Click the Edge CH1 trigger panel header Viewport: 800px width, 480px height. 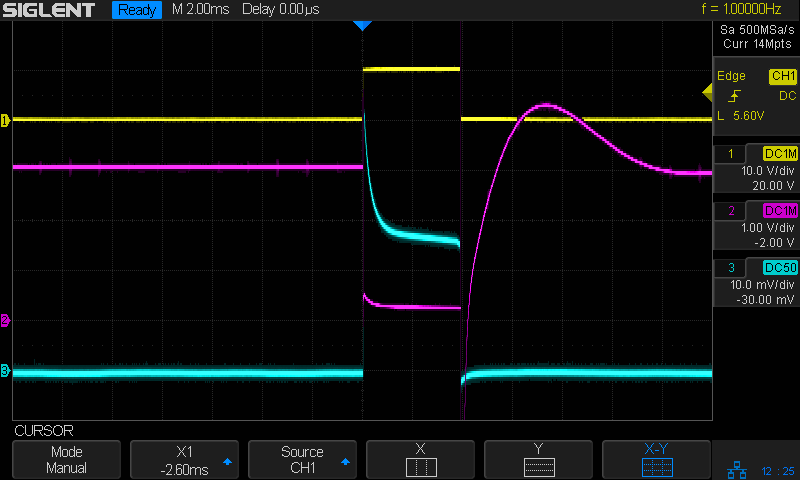(x=756, y=76)
